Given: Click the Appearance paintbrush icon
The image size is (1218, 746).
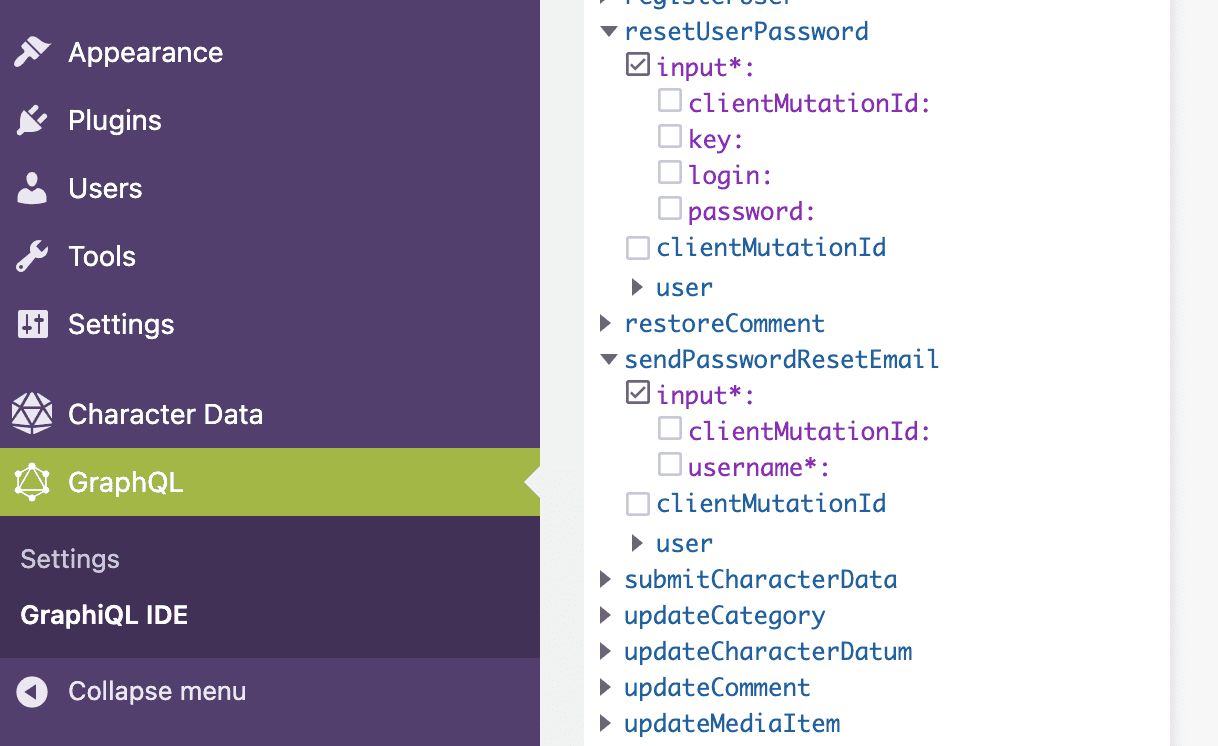Looking at the screenshot, I should [x=32, y=52].
